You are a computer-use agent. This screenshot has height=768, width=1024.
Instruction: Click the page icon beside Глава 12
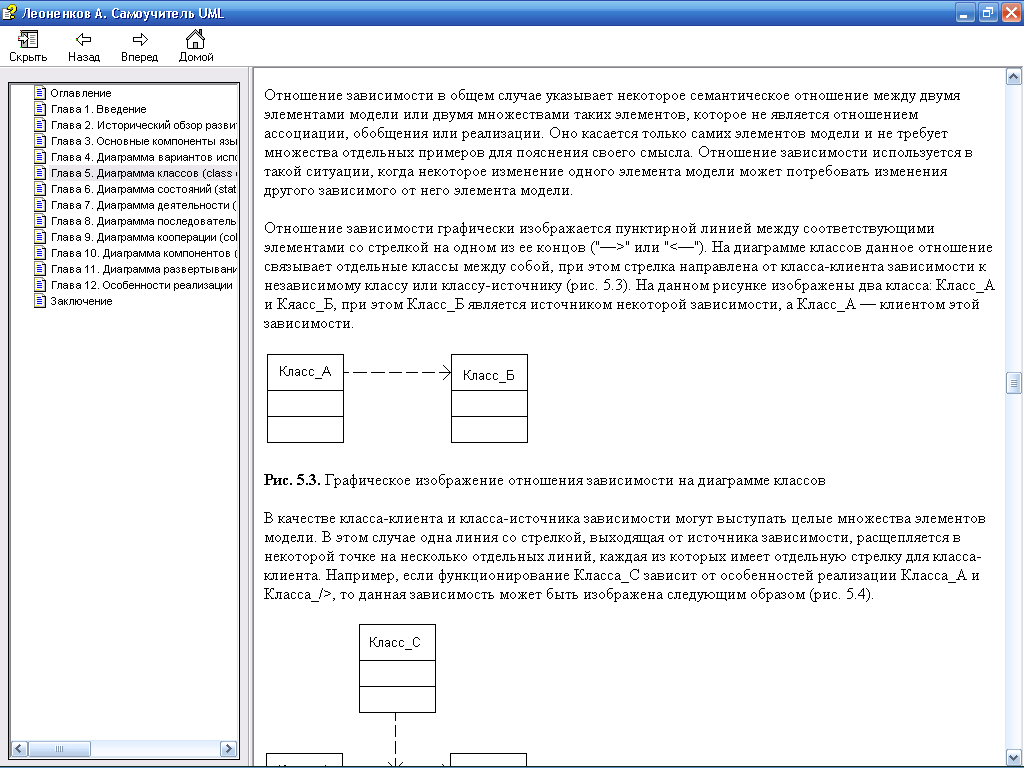(40, 285)
